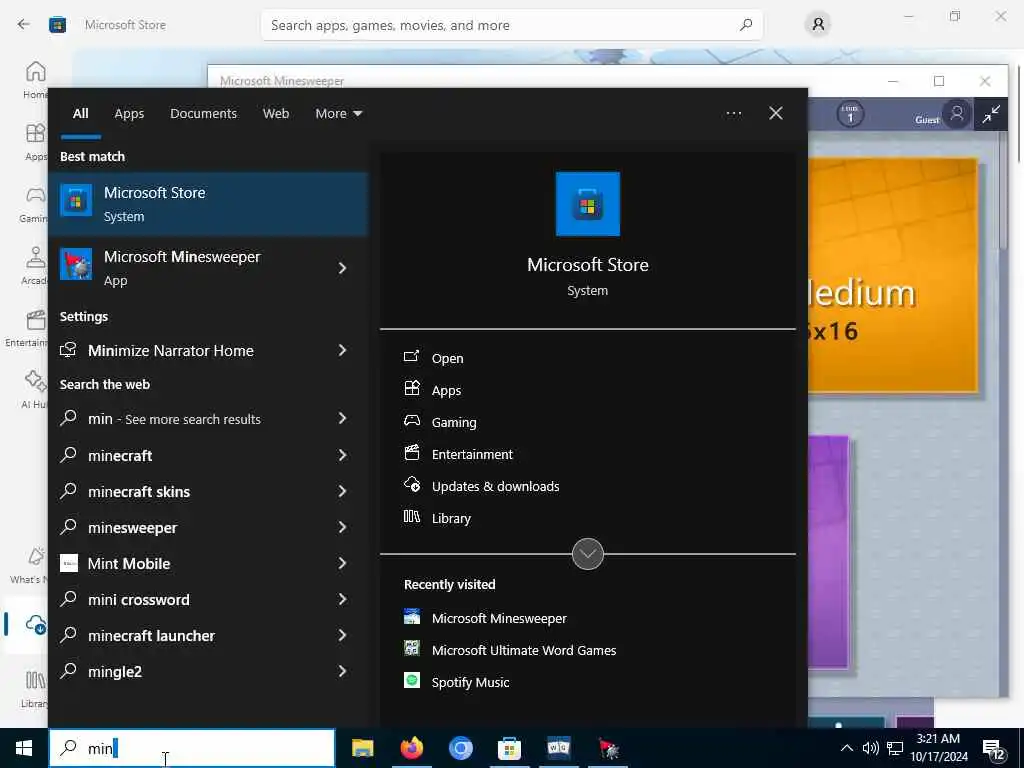
Task: Click Minesweeper exit fullscreen arrows icon
Action: tap(991, 114)
